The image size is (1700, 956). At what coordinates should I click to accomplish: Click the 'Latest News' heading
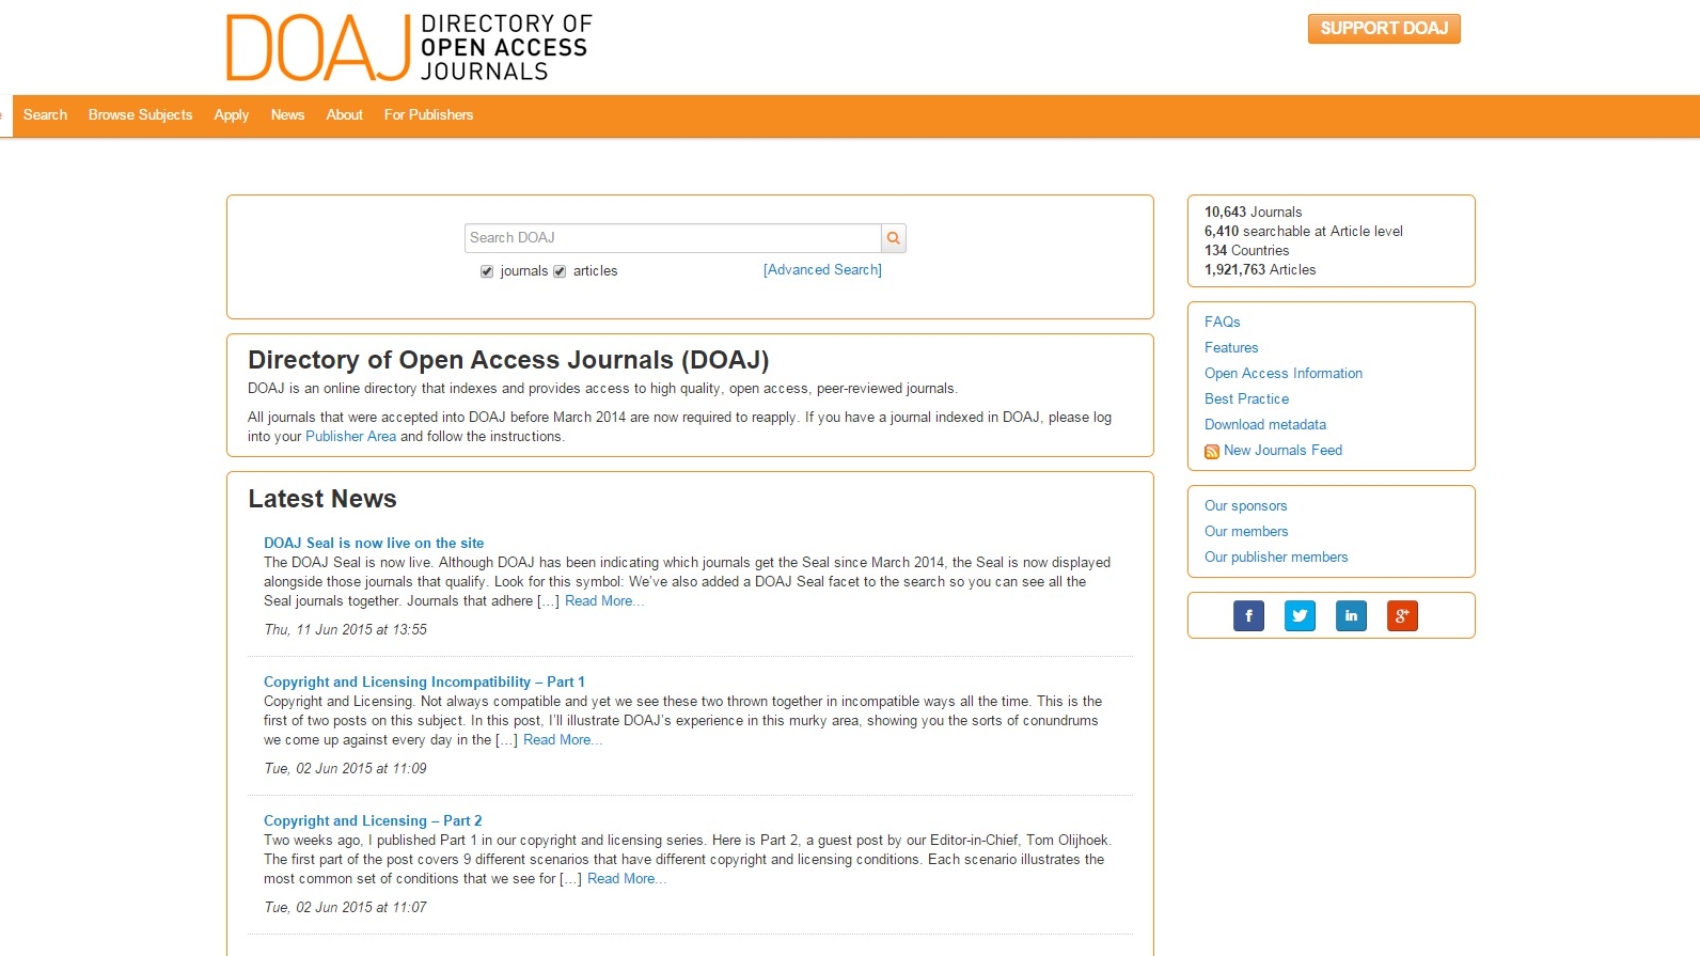point(322,499)
